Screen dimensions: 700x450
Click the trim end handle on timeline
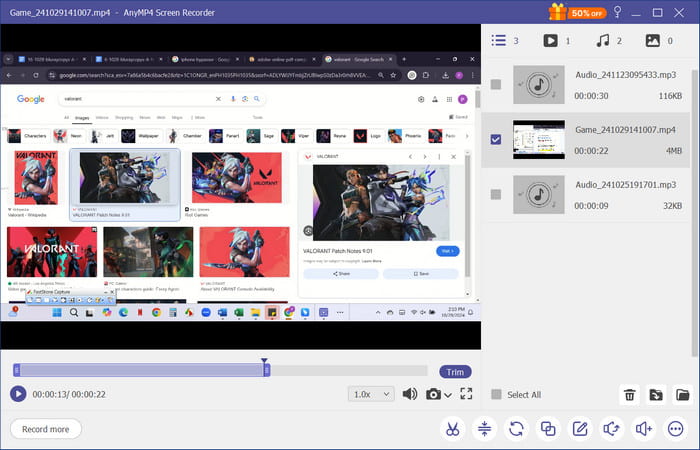point(267,370)
